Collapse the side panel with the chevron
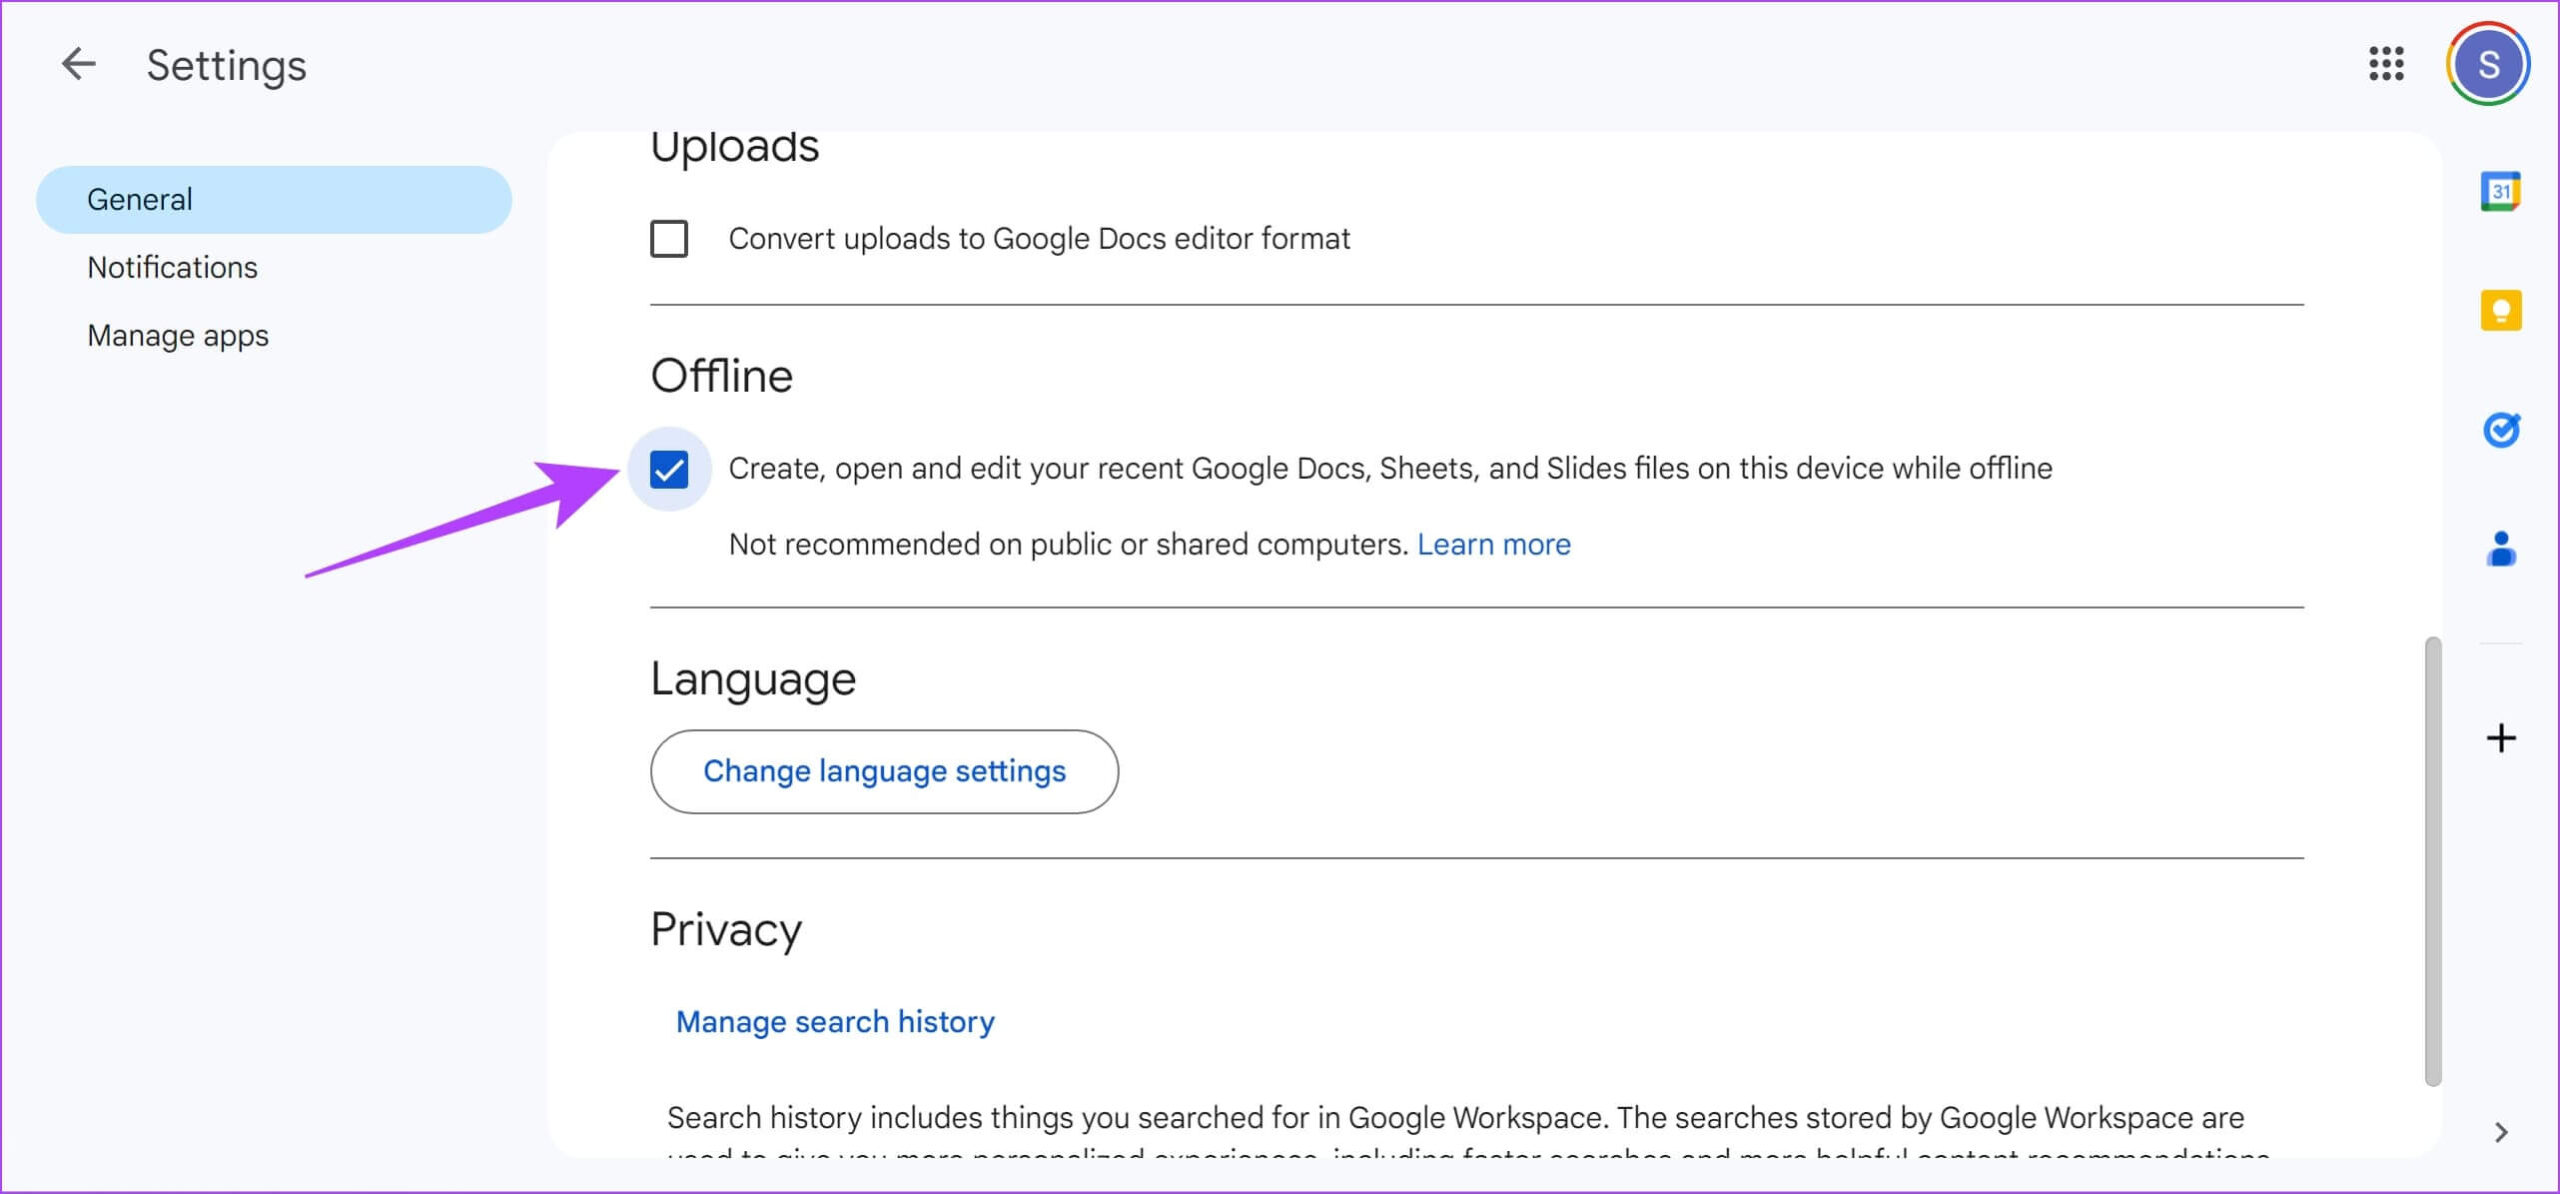The image size is (2560, 1194). pyautogui.click(x=2500, y=1131)
